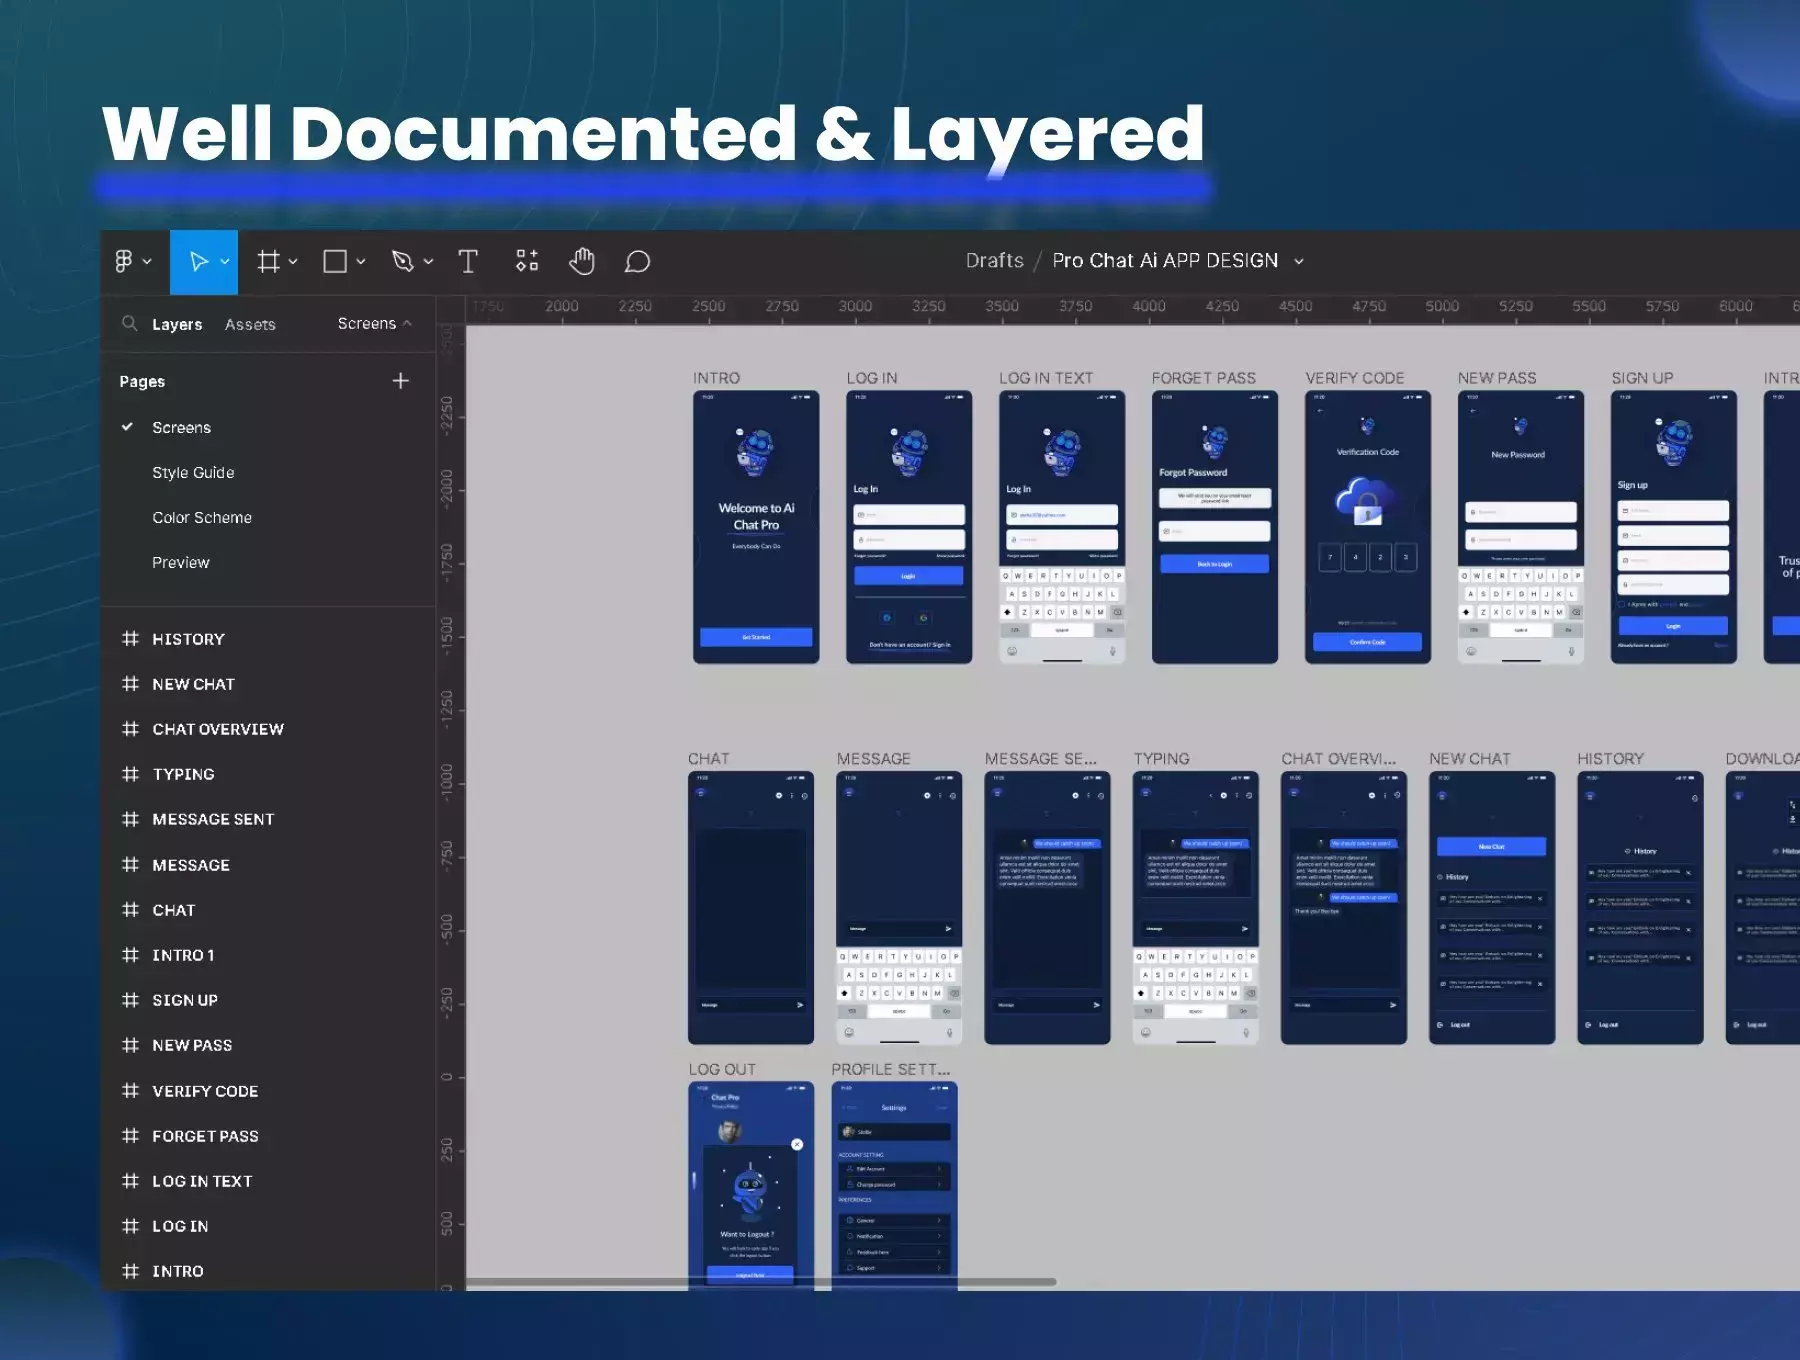Image resolution: width=1800 pixels, height=1360 pixels.
Task: Select the LOG IN frame on canvas
Action: click(x=909, y=527)
